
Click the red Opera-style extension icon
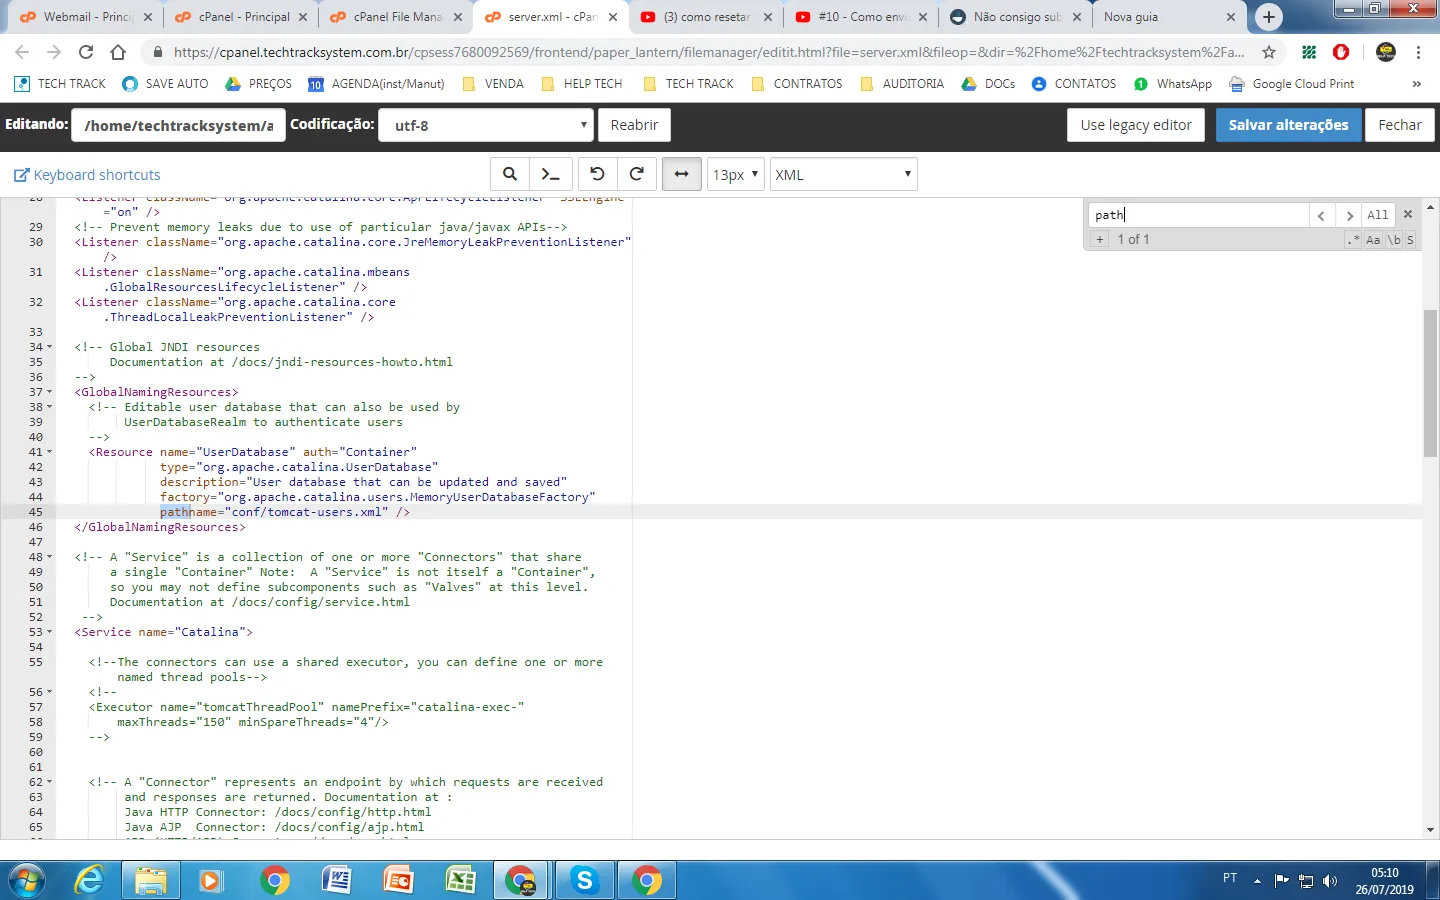[x=1341, y=52]
